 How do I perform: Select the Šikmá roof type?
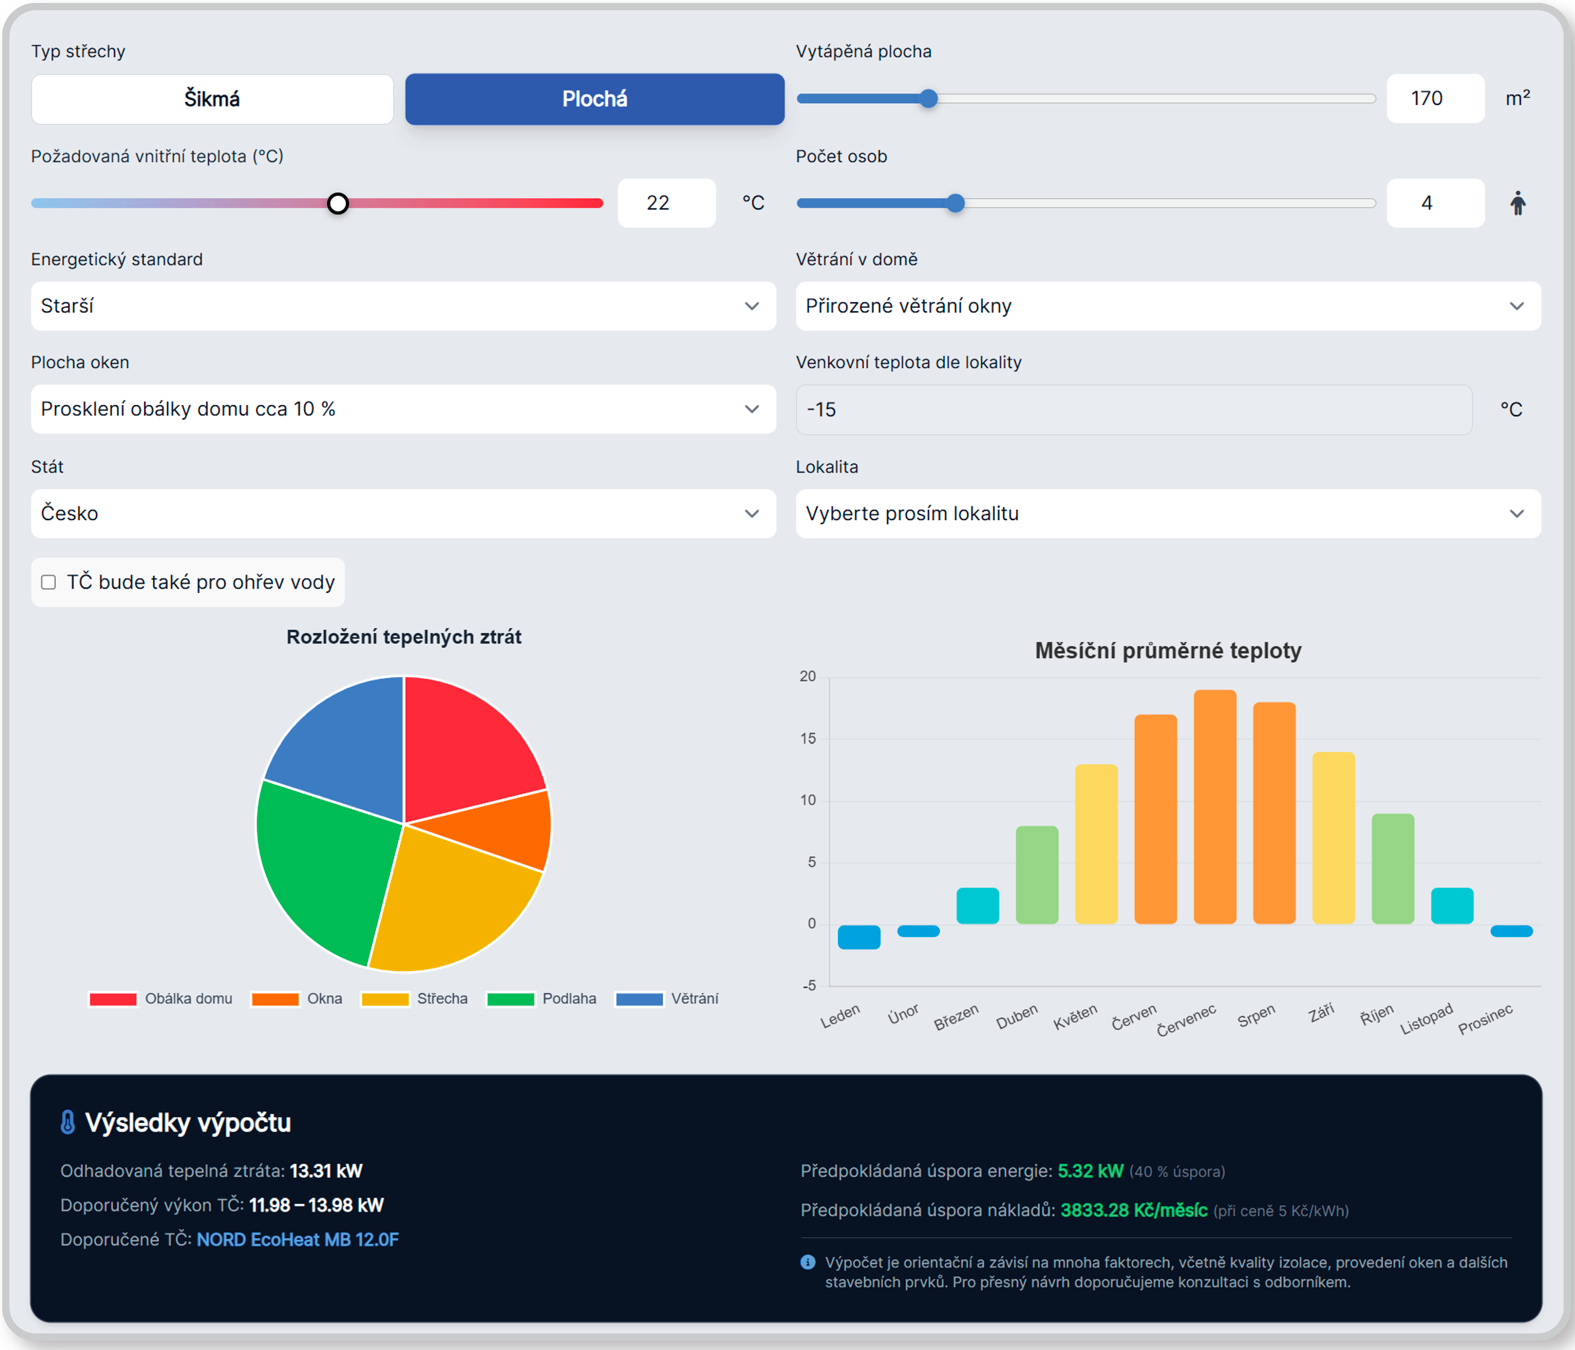212,99
